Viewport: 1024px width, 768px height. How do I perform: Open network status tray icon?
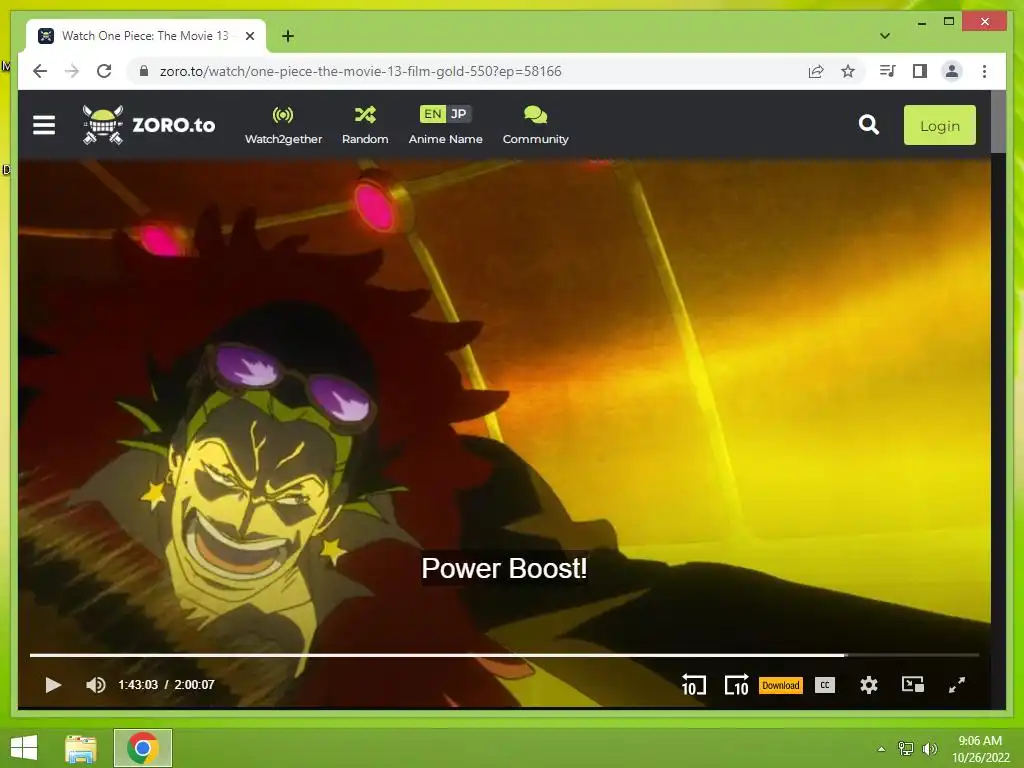(906, 748)
